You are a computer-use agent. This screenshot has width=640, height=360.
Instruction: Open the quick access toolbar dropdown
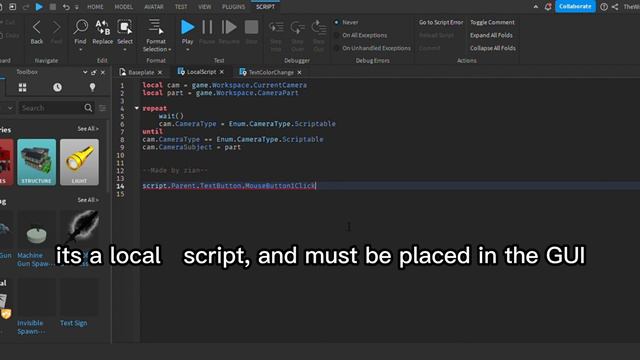pyautogui.click(x=76, y=7)
